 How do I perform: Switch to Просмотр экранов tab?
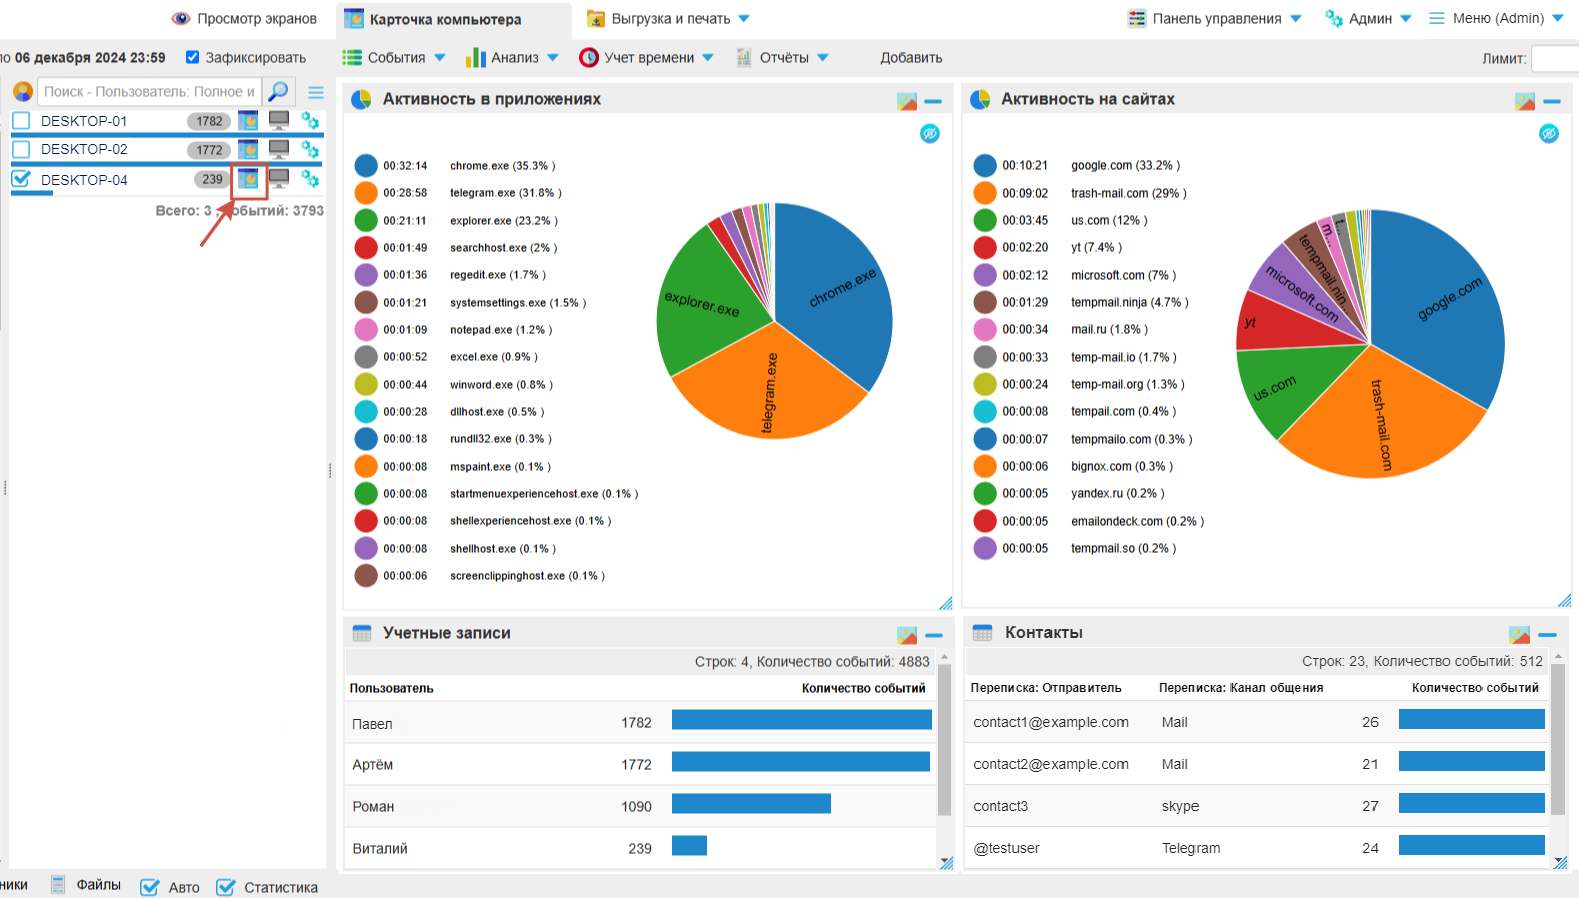[245, 18]
